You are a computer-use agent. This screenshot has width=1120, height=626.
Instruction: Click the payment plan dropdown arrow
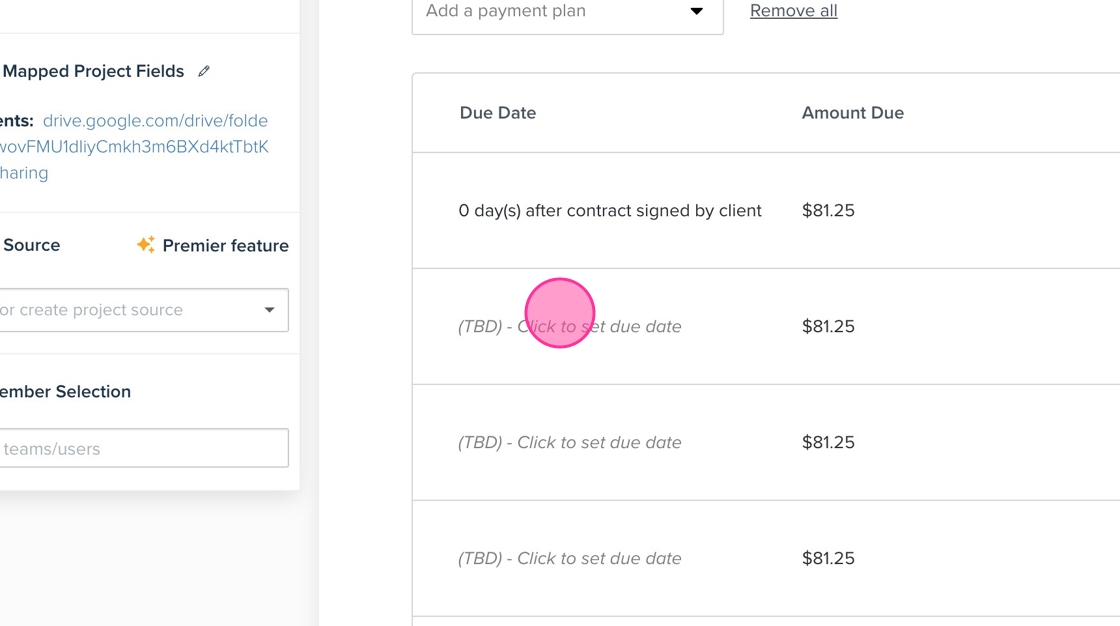point(697,12)
